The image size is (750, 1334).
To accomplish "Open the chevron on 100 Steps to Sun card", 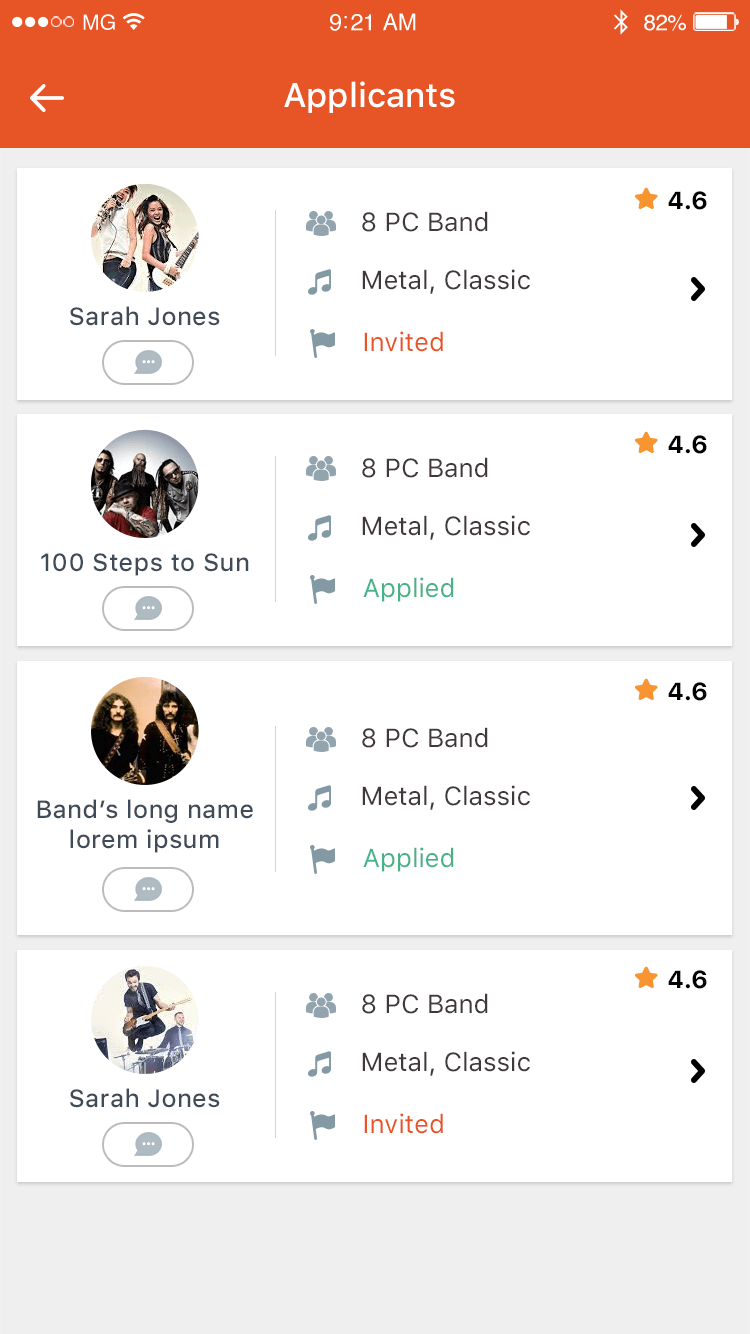I will pyautogui.click(x=698, y=535).
